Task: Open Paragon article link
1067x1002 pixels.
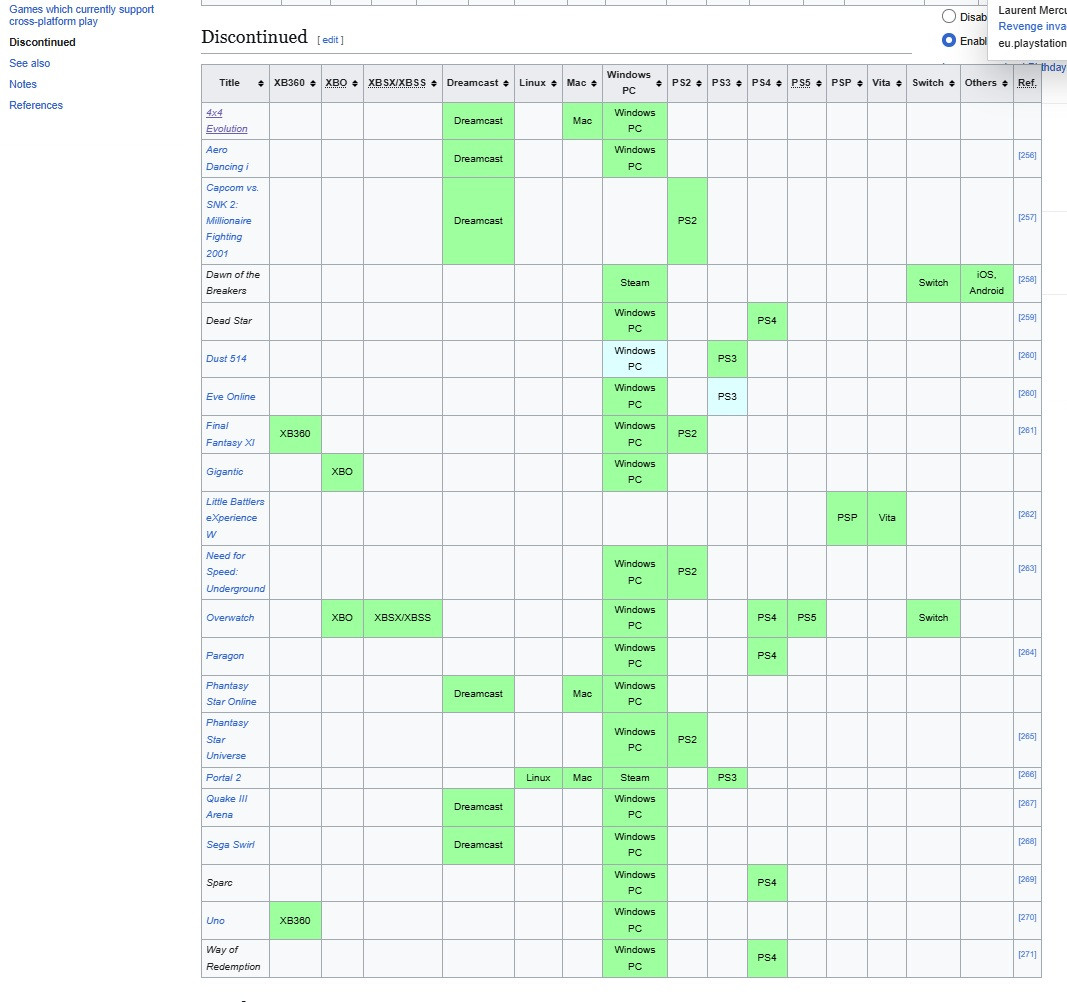Action: pos(225,656)
